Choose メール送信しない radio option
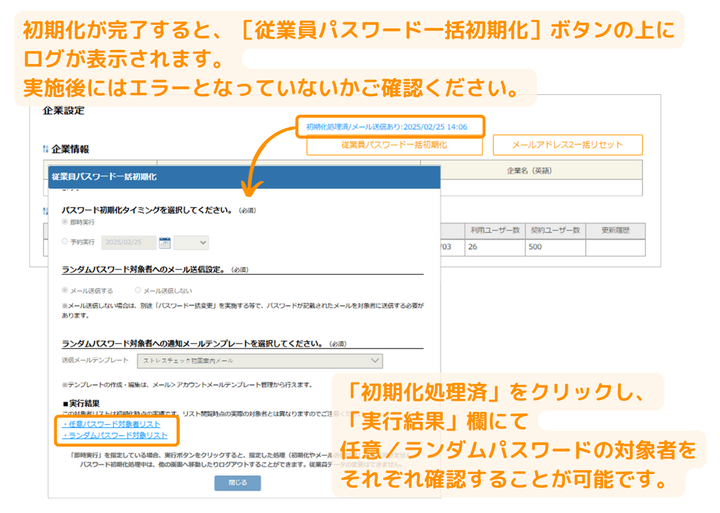 pos(137,290)
